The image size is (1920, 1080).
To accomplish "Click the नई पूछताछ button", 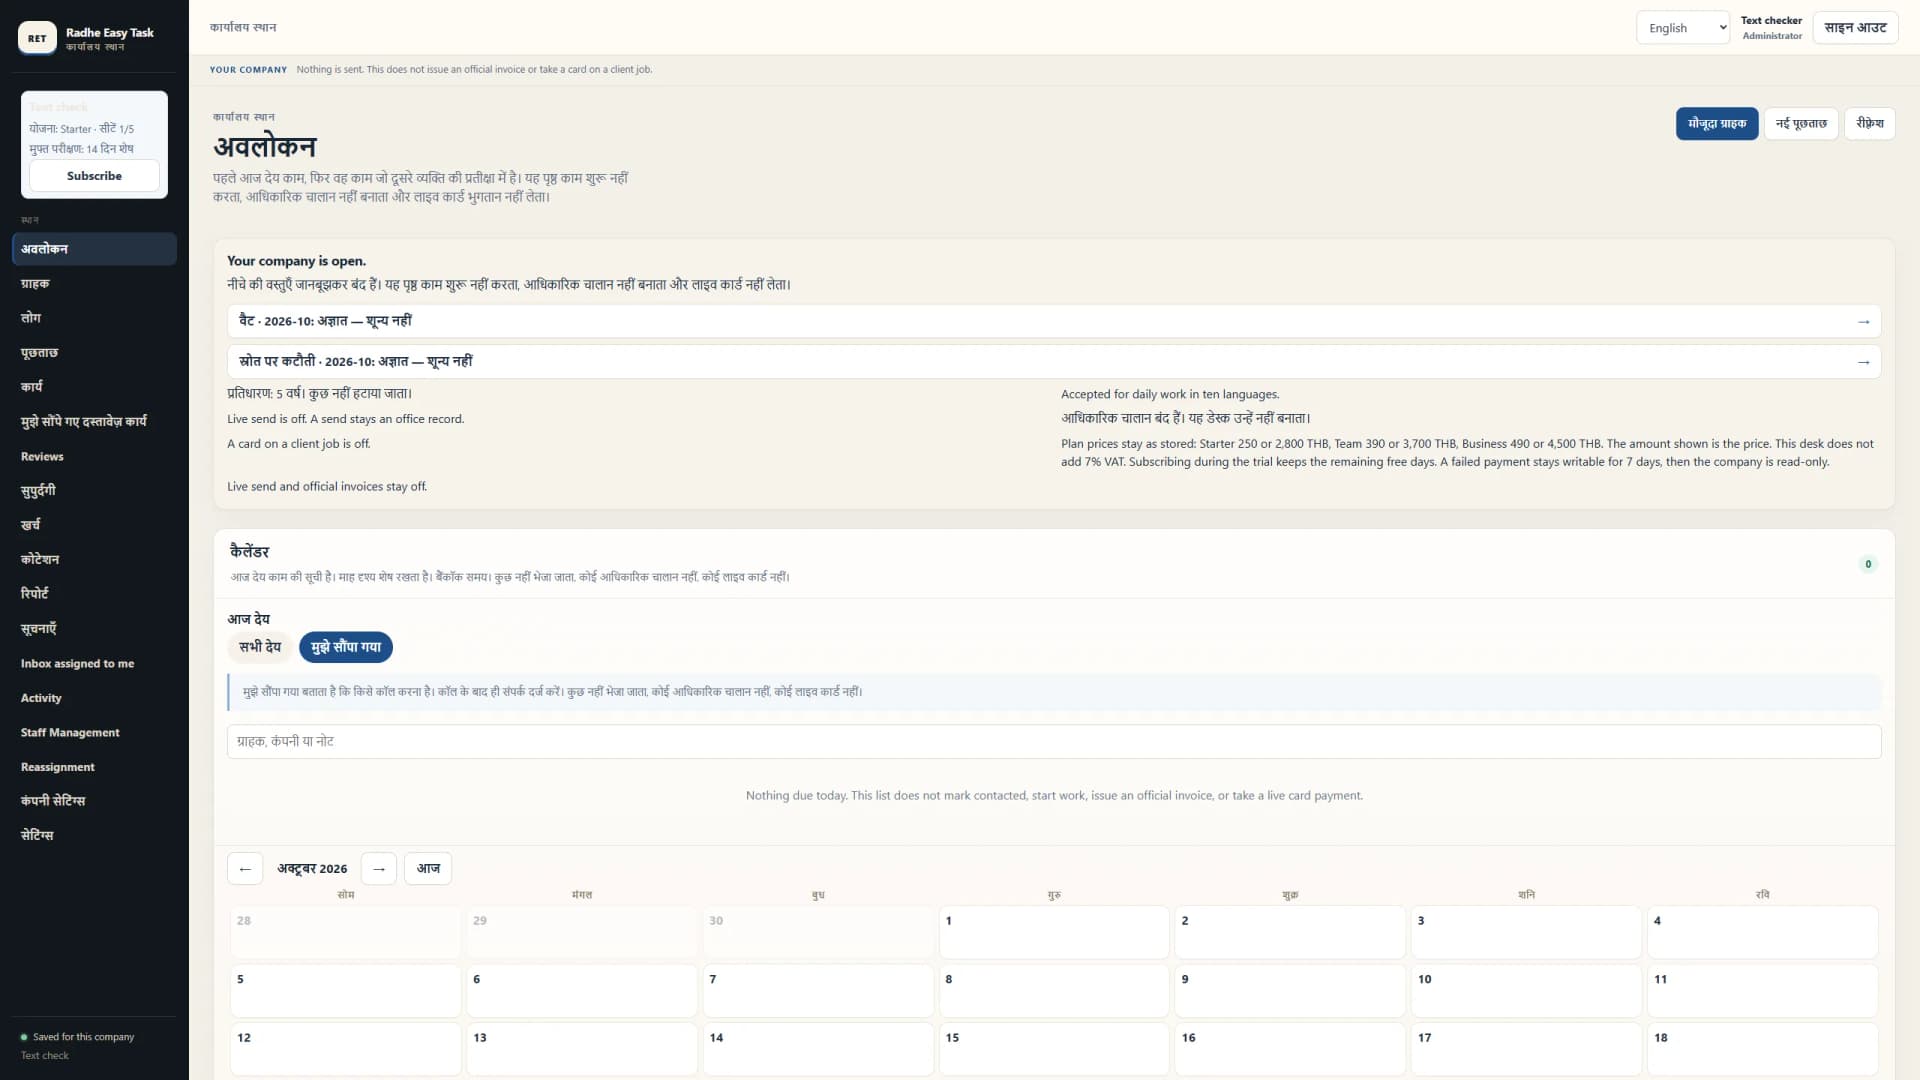I will tap(1801, 124).
